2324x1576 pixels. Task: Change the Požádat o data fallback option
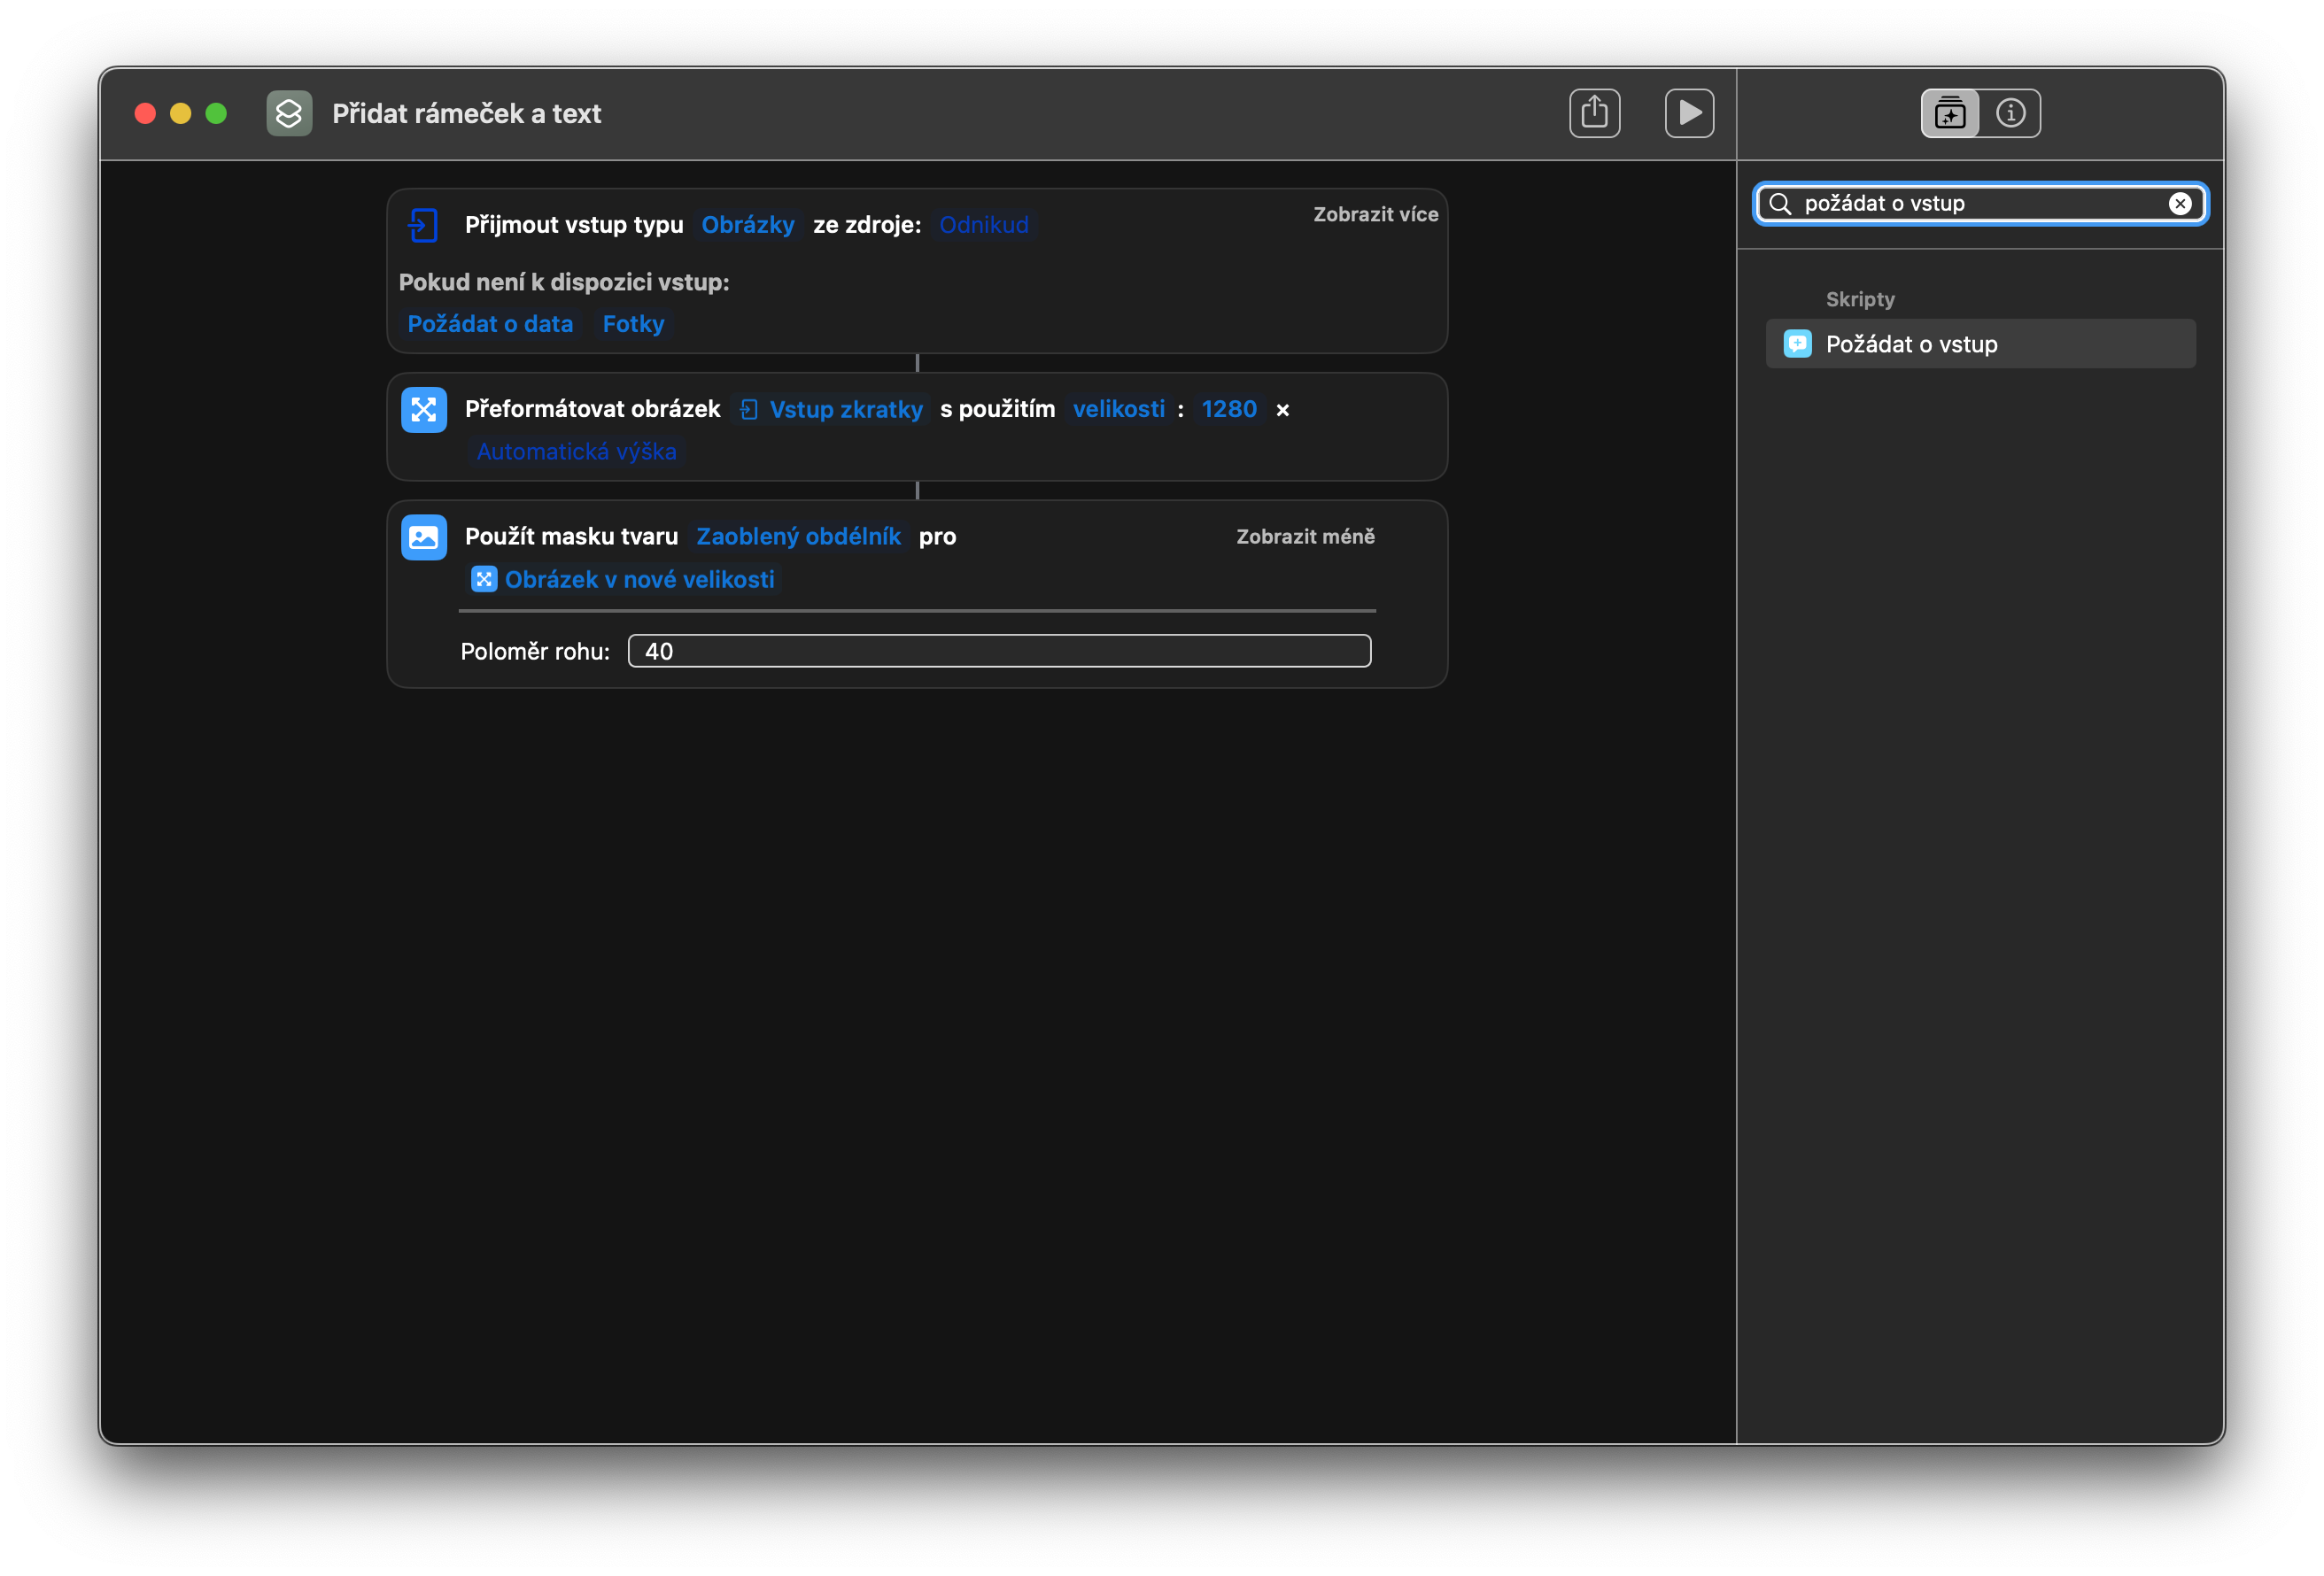490,324
